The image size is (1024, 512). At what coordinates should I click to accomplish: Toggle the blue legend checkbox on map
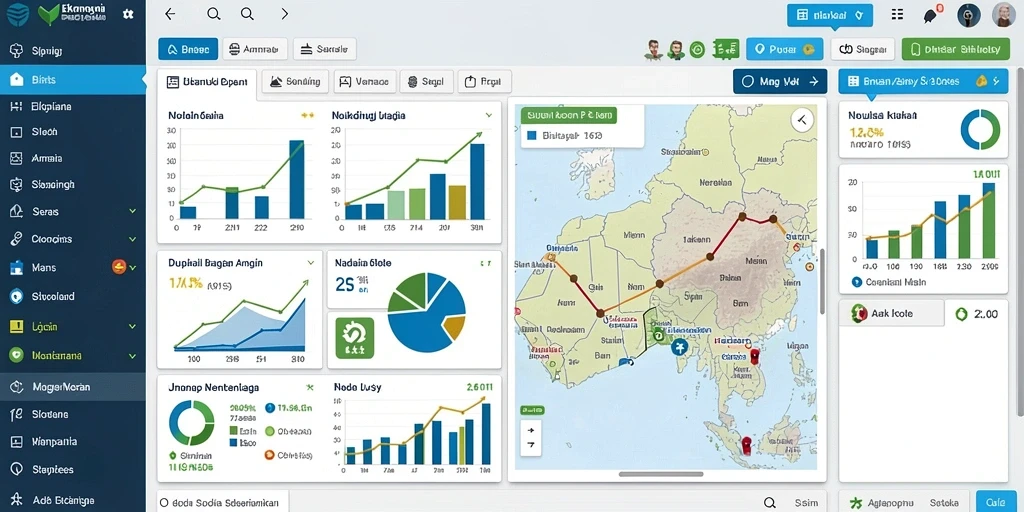(531, 136)
